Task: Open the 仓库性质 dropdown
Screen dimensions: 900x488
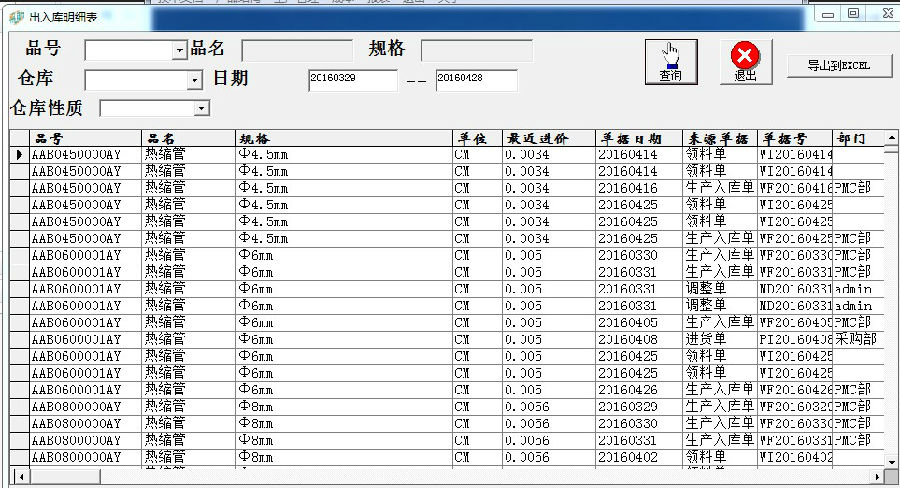Action: pyautogui.click(x=202, y=108)
